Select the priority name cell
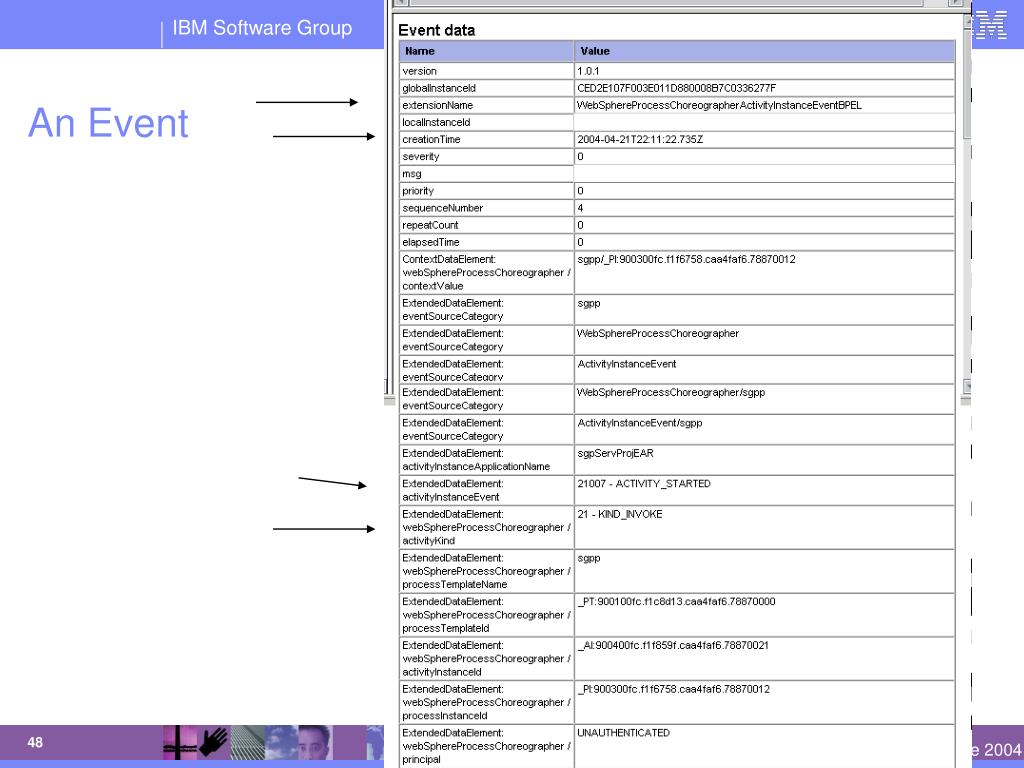 (487, 191)
